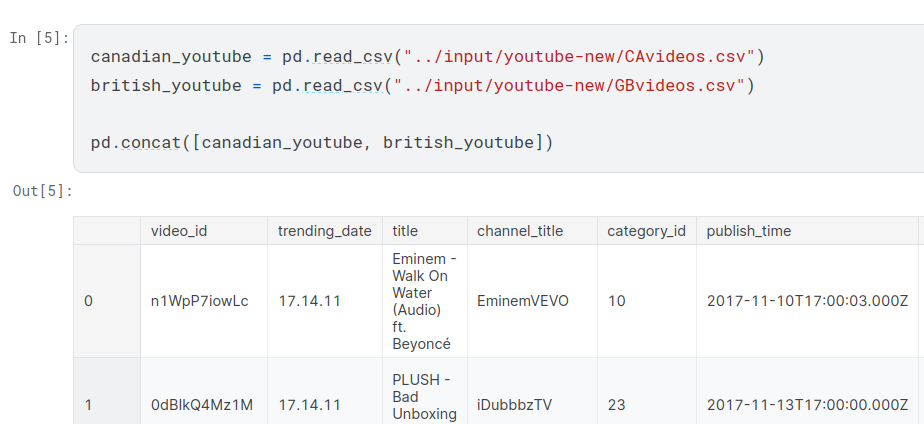
Task: Click row index 1 in the dataframe
Action: tap(88, 405)
